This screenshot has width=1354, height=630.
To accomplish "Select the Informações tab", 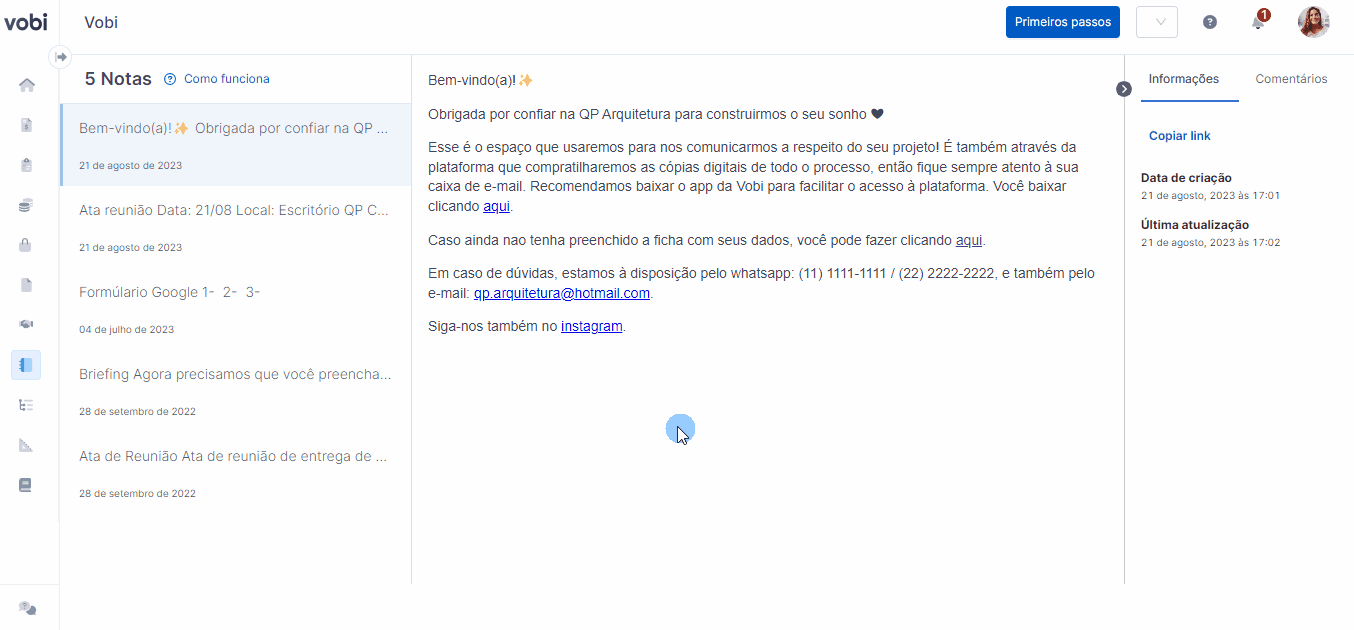I will click(x=1184, y=79).
